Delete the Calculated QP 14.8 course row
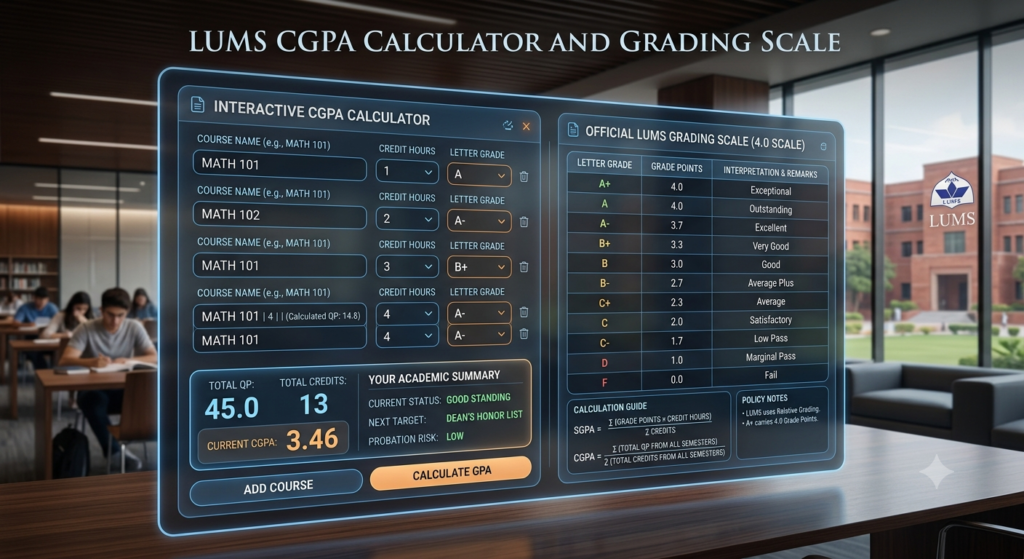 [x=524, y=313]
